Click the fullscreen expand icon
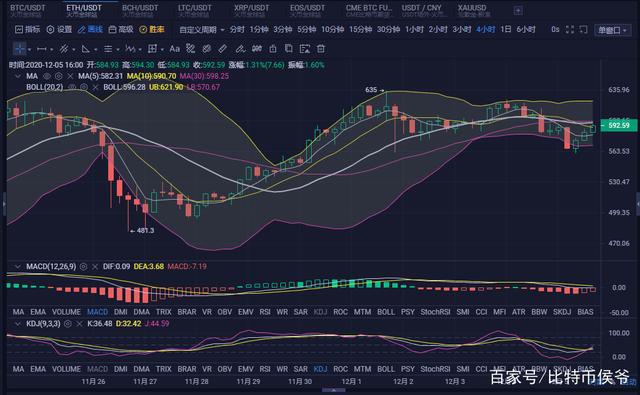The image size is (640, 395). tap(570, 29)
